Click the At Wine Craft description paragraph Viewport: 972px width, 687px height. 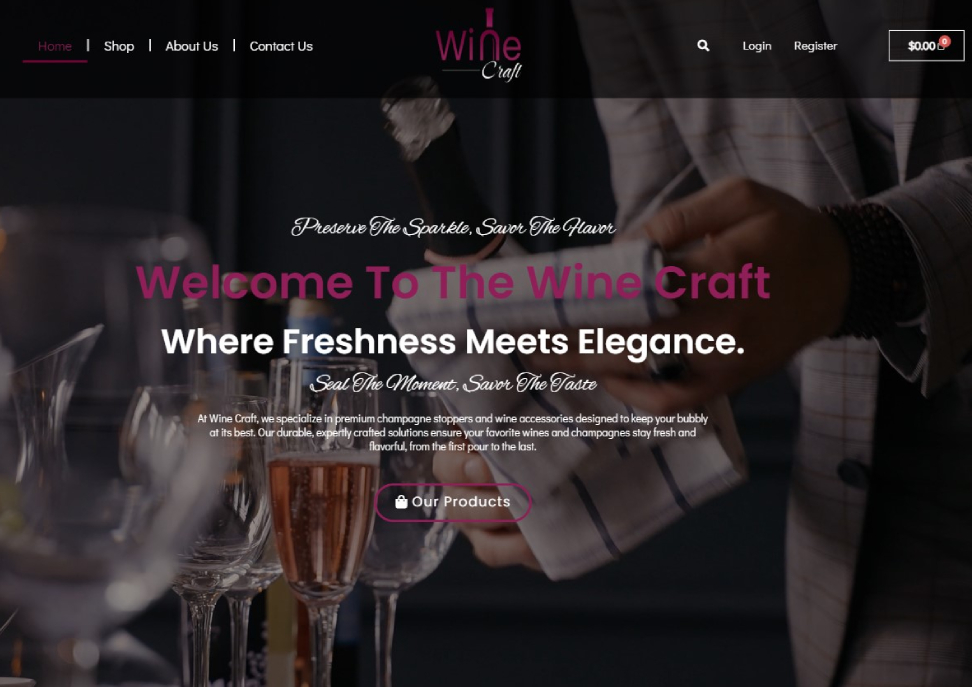(x=453, y=432)
